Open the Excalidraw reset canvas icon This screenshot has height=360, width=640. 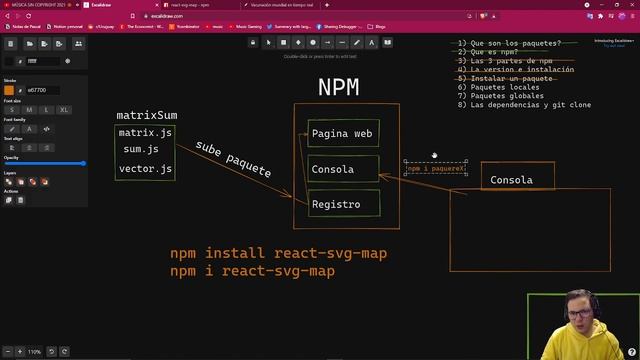tap(11, 44)
